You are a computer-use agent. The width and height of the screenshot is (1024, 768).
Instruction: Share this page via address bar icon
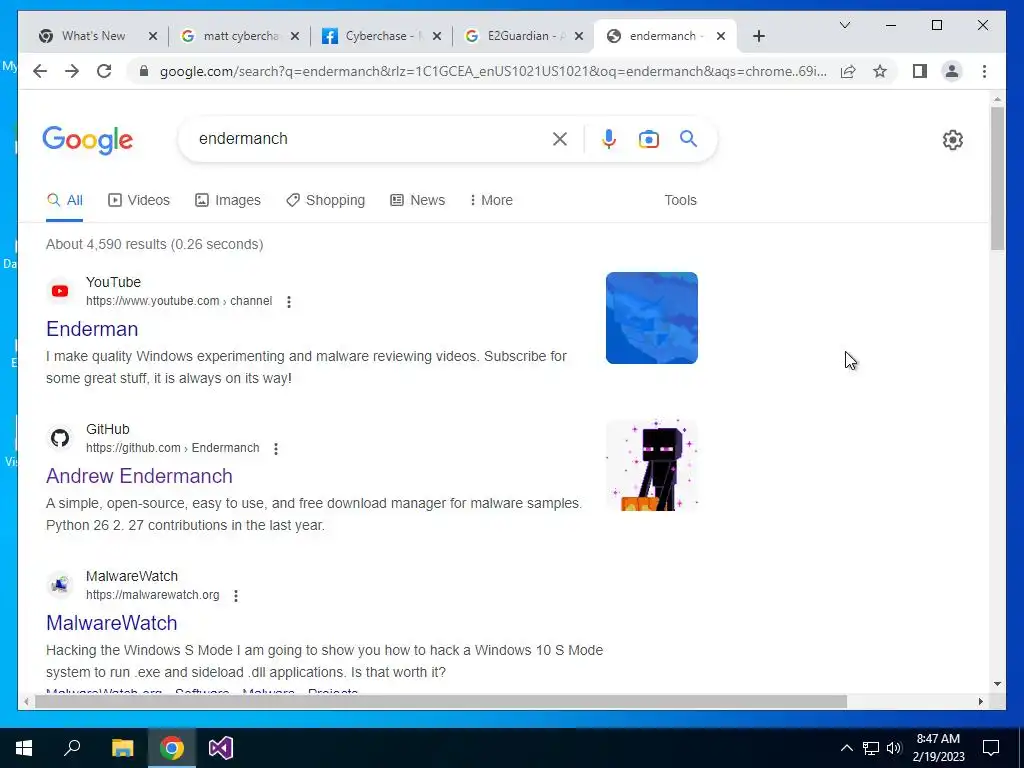pyautogui.click(x=848, y=71)
